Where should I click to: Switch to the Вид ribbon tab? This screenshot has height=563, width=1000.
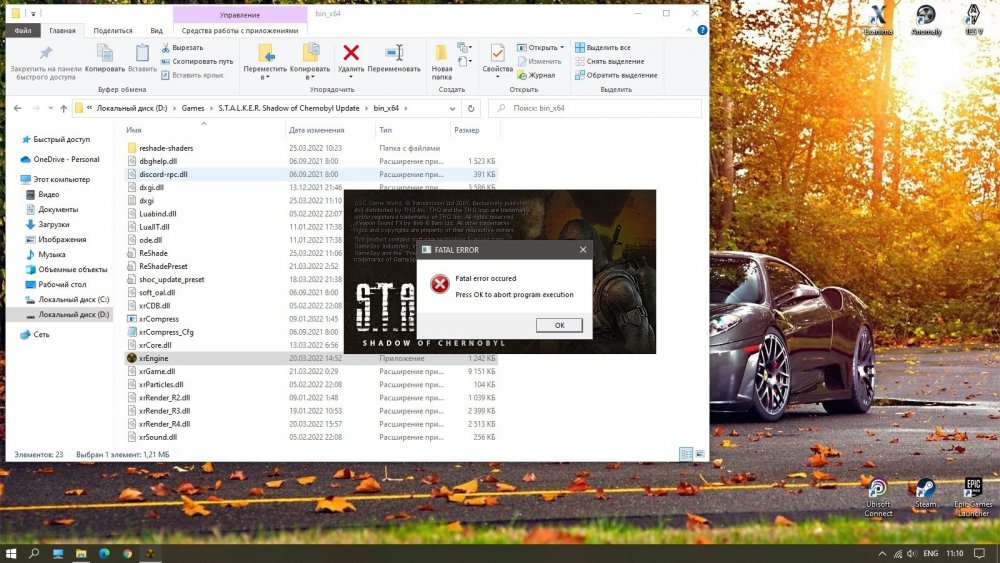pyautogui.click(x=156, y=31)
